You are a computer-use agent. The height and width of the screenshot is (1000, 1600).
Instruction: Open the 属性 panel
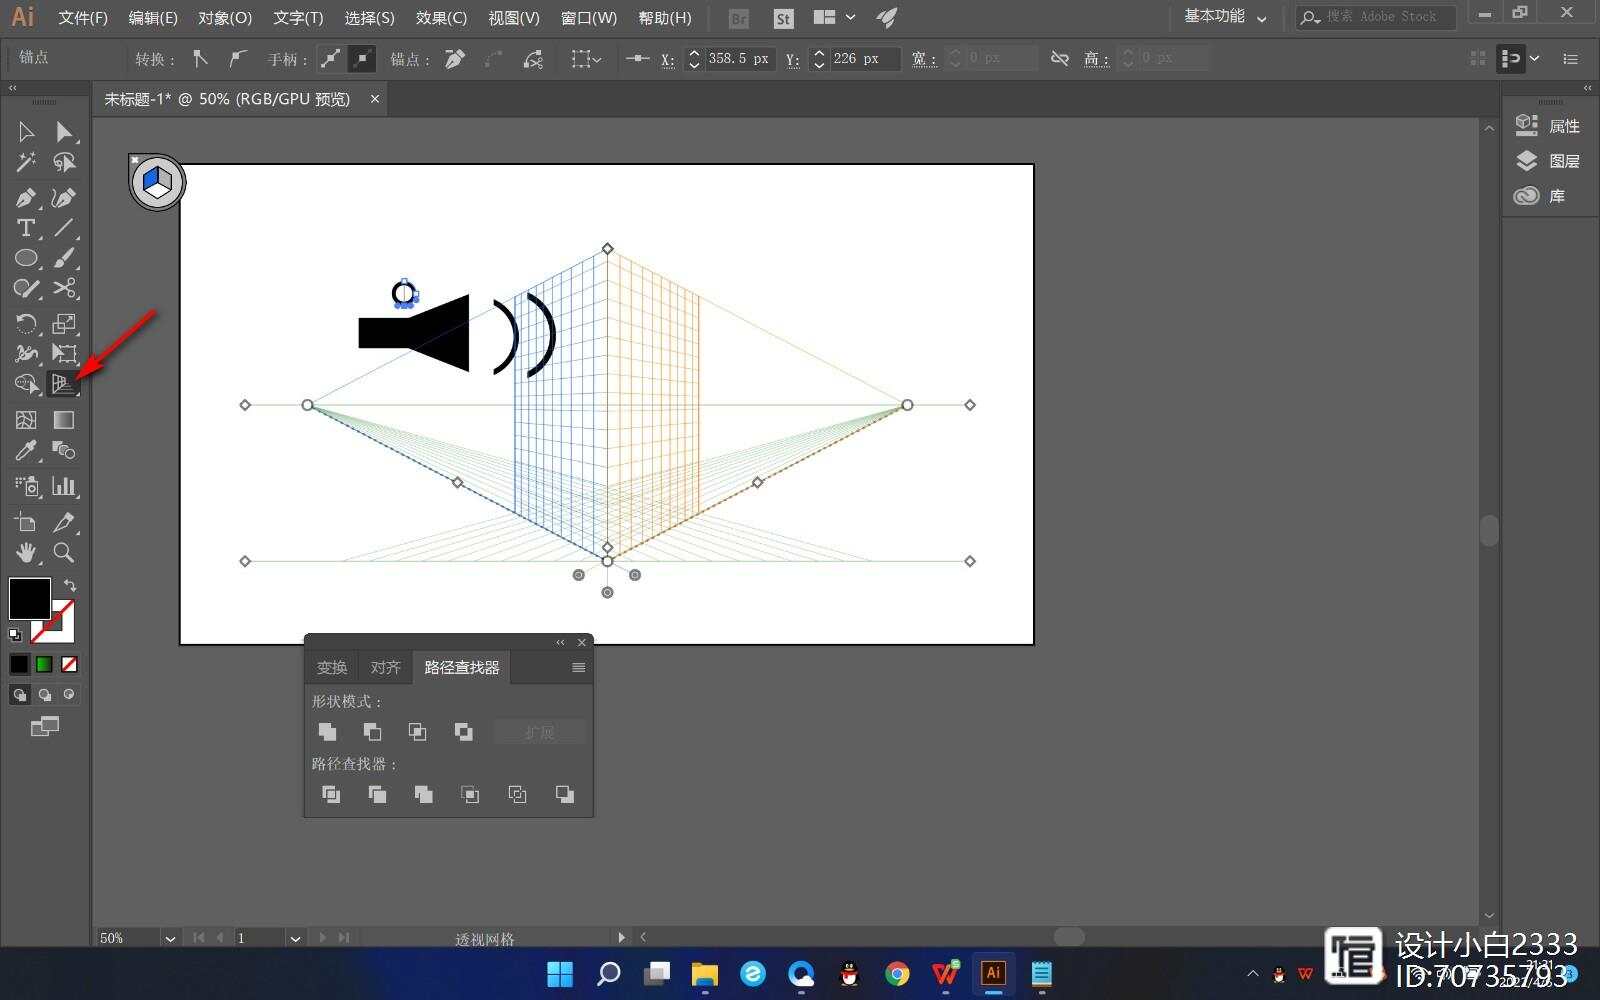(x=1549, y=126)
